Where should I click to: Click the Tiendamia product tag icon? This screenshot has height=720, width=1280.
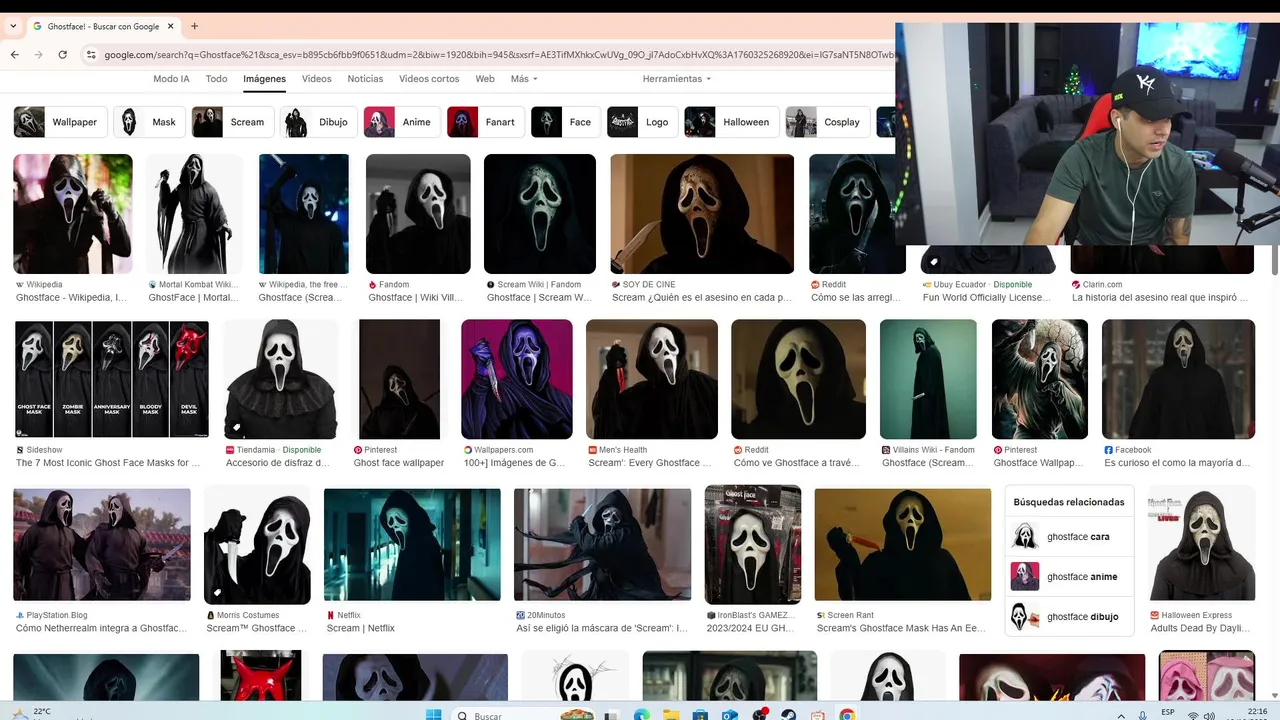click(x=237, y=427)
